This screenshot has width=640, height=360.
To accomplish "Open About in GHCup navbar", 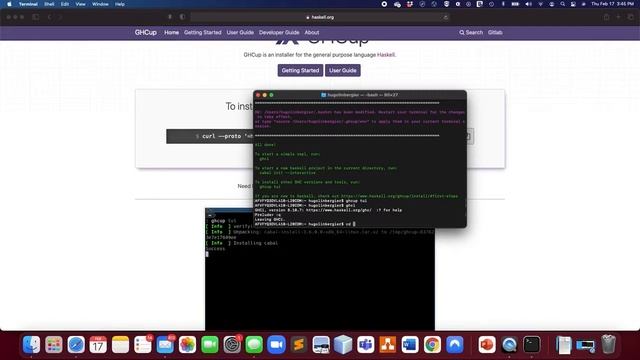I will click(x=311, y=32).
